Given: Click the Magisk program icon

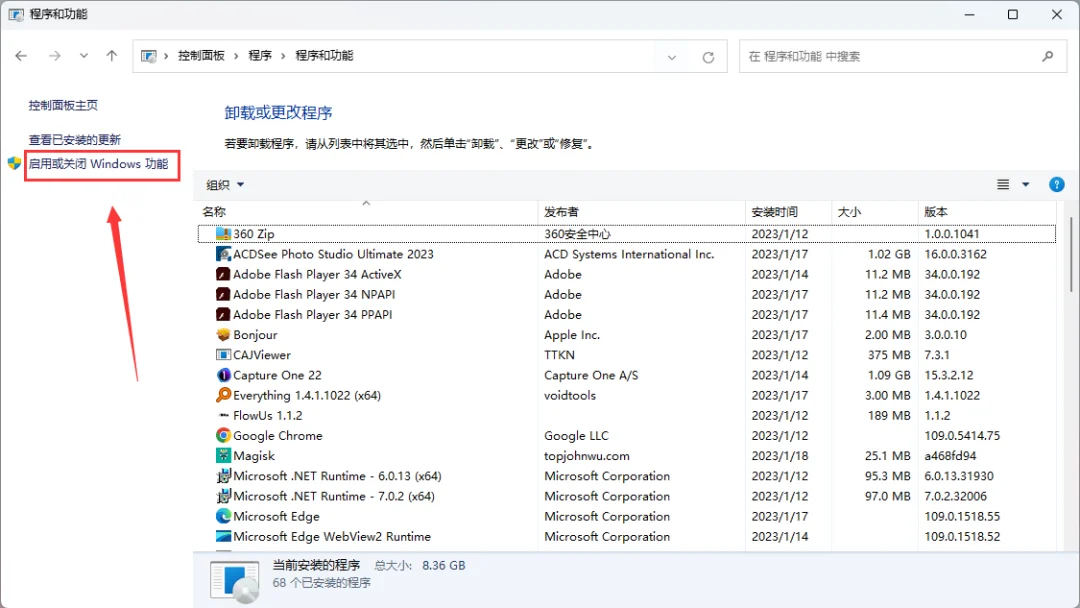Looking at the screenshot, I should [223, 456].
